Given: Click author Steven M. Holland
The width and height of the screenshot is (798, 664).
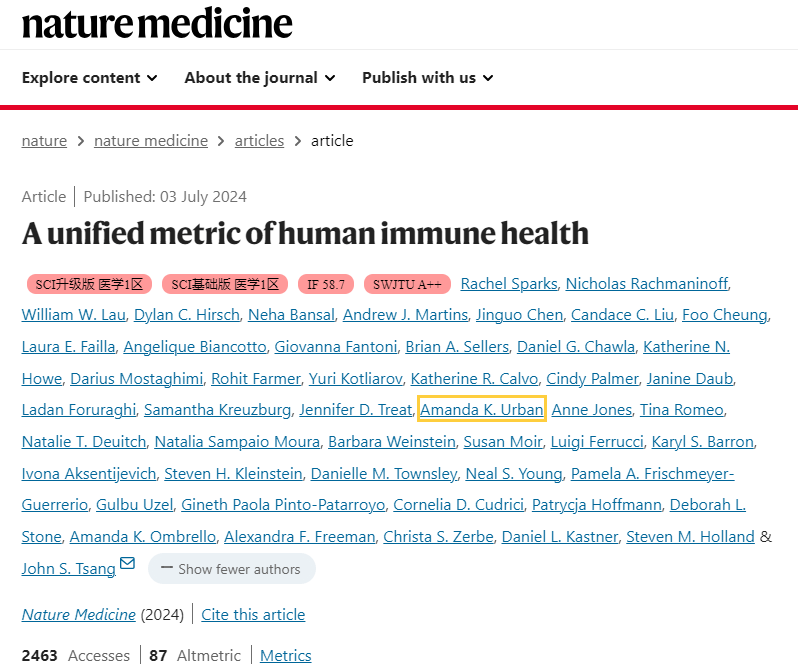Looking at the screenshot, I should tap(690, 537).
